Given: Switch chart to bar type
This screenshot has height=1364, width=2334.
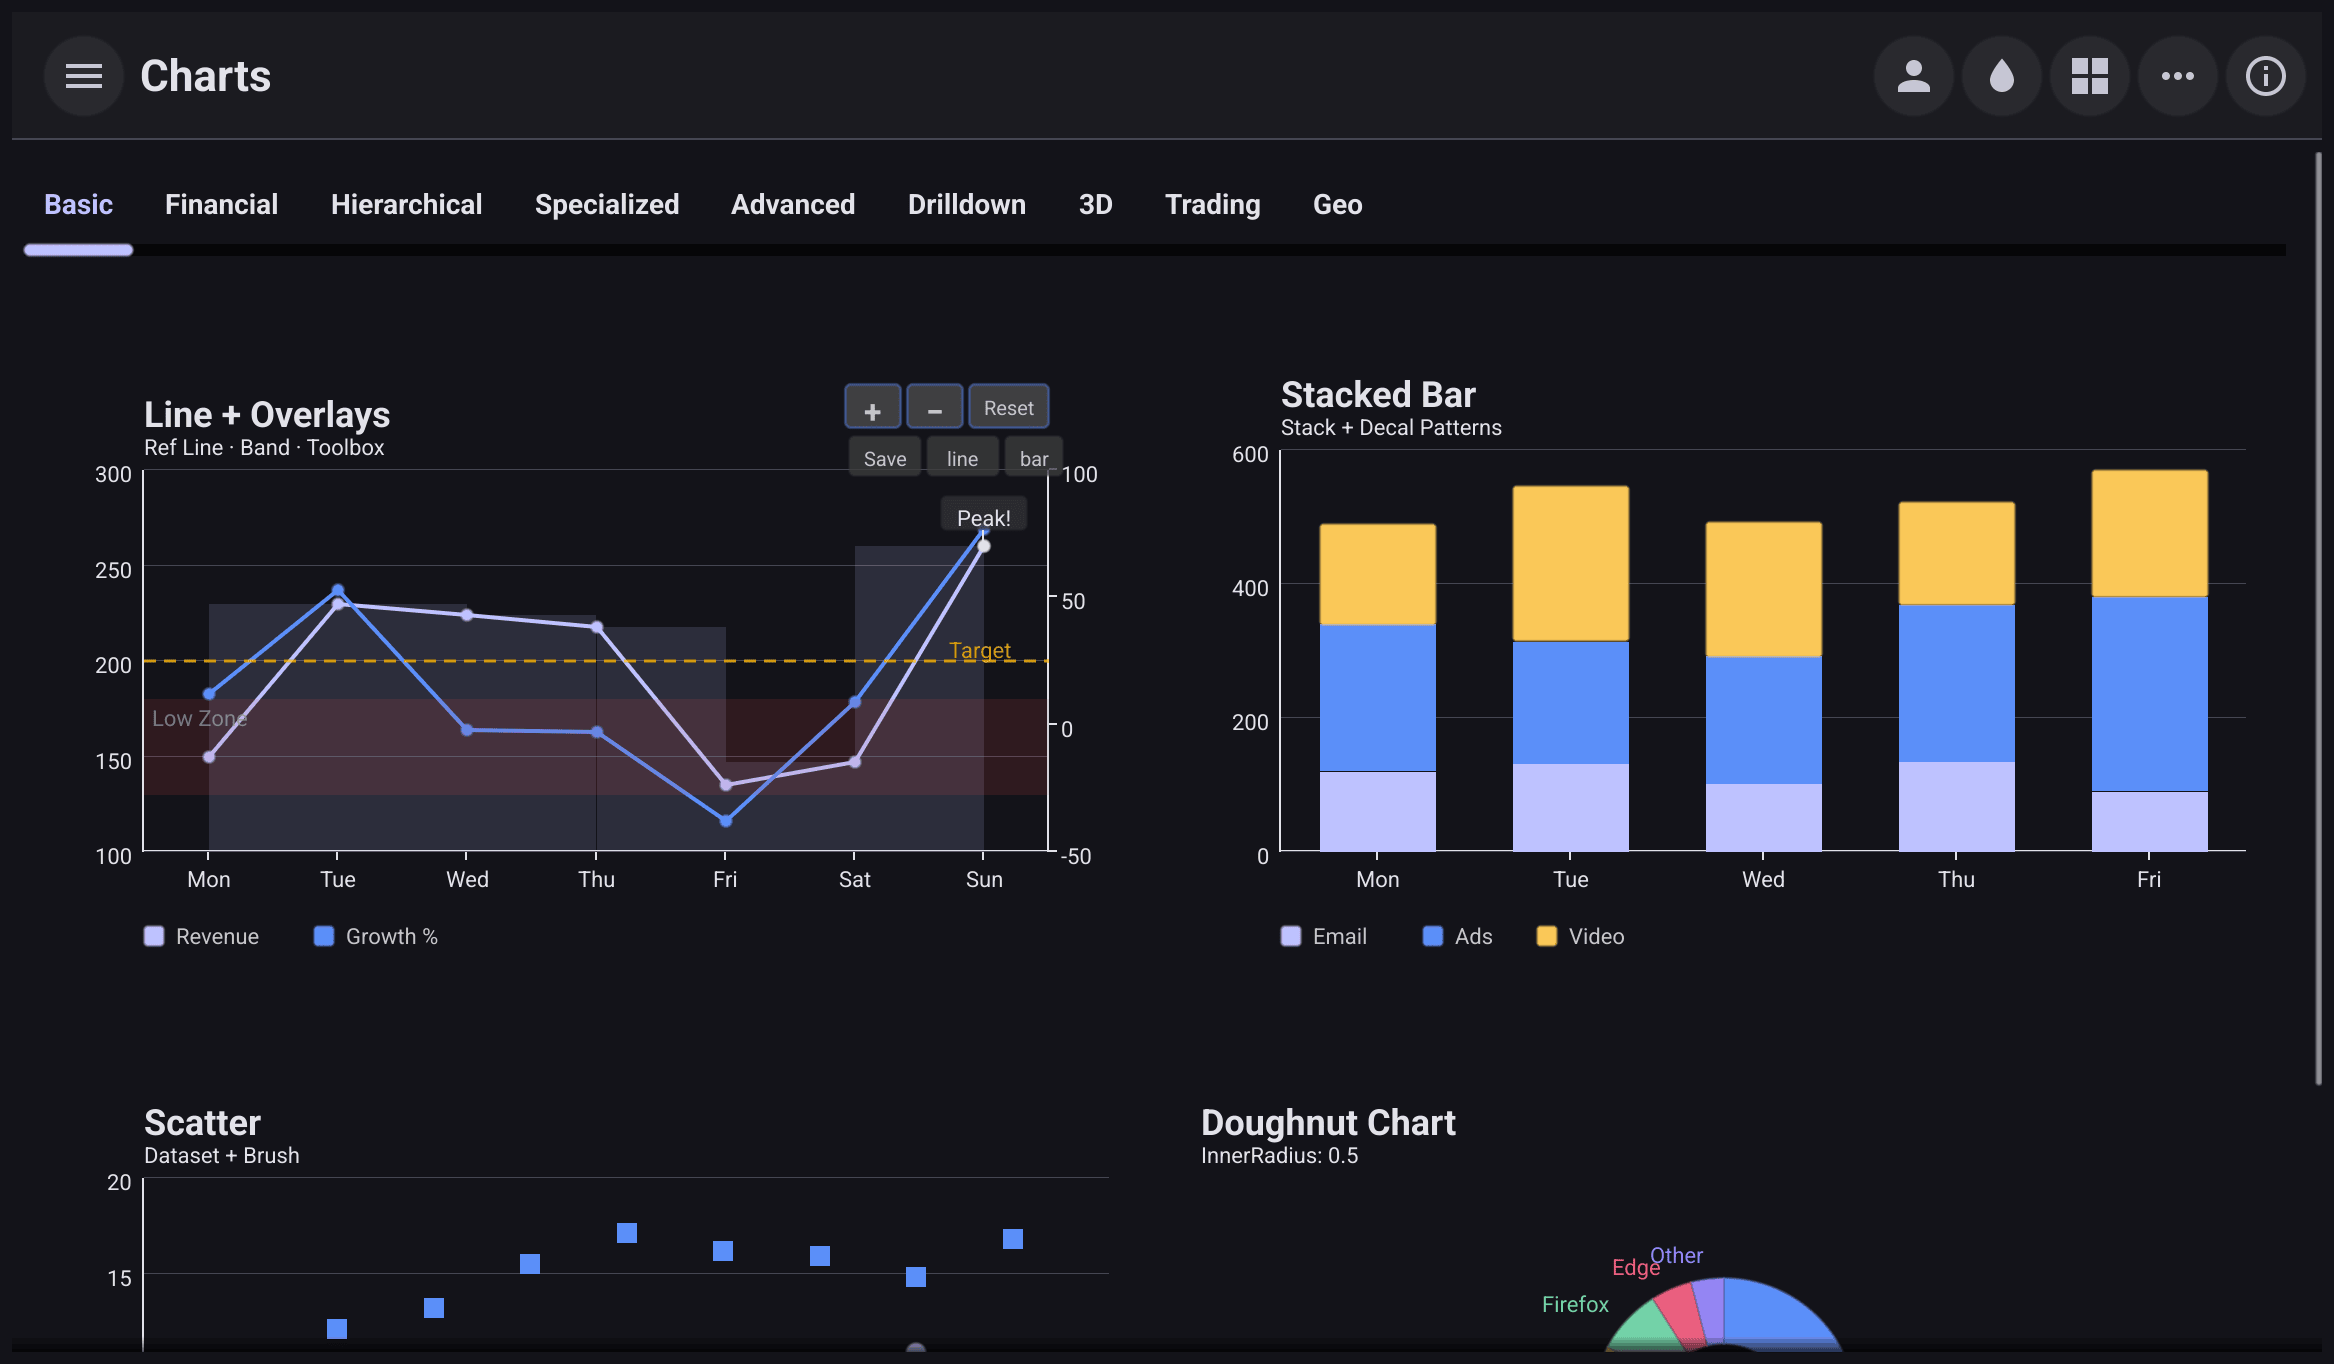Looking at the screenshot, I should coord(1034,458).
